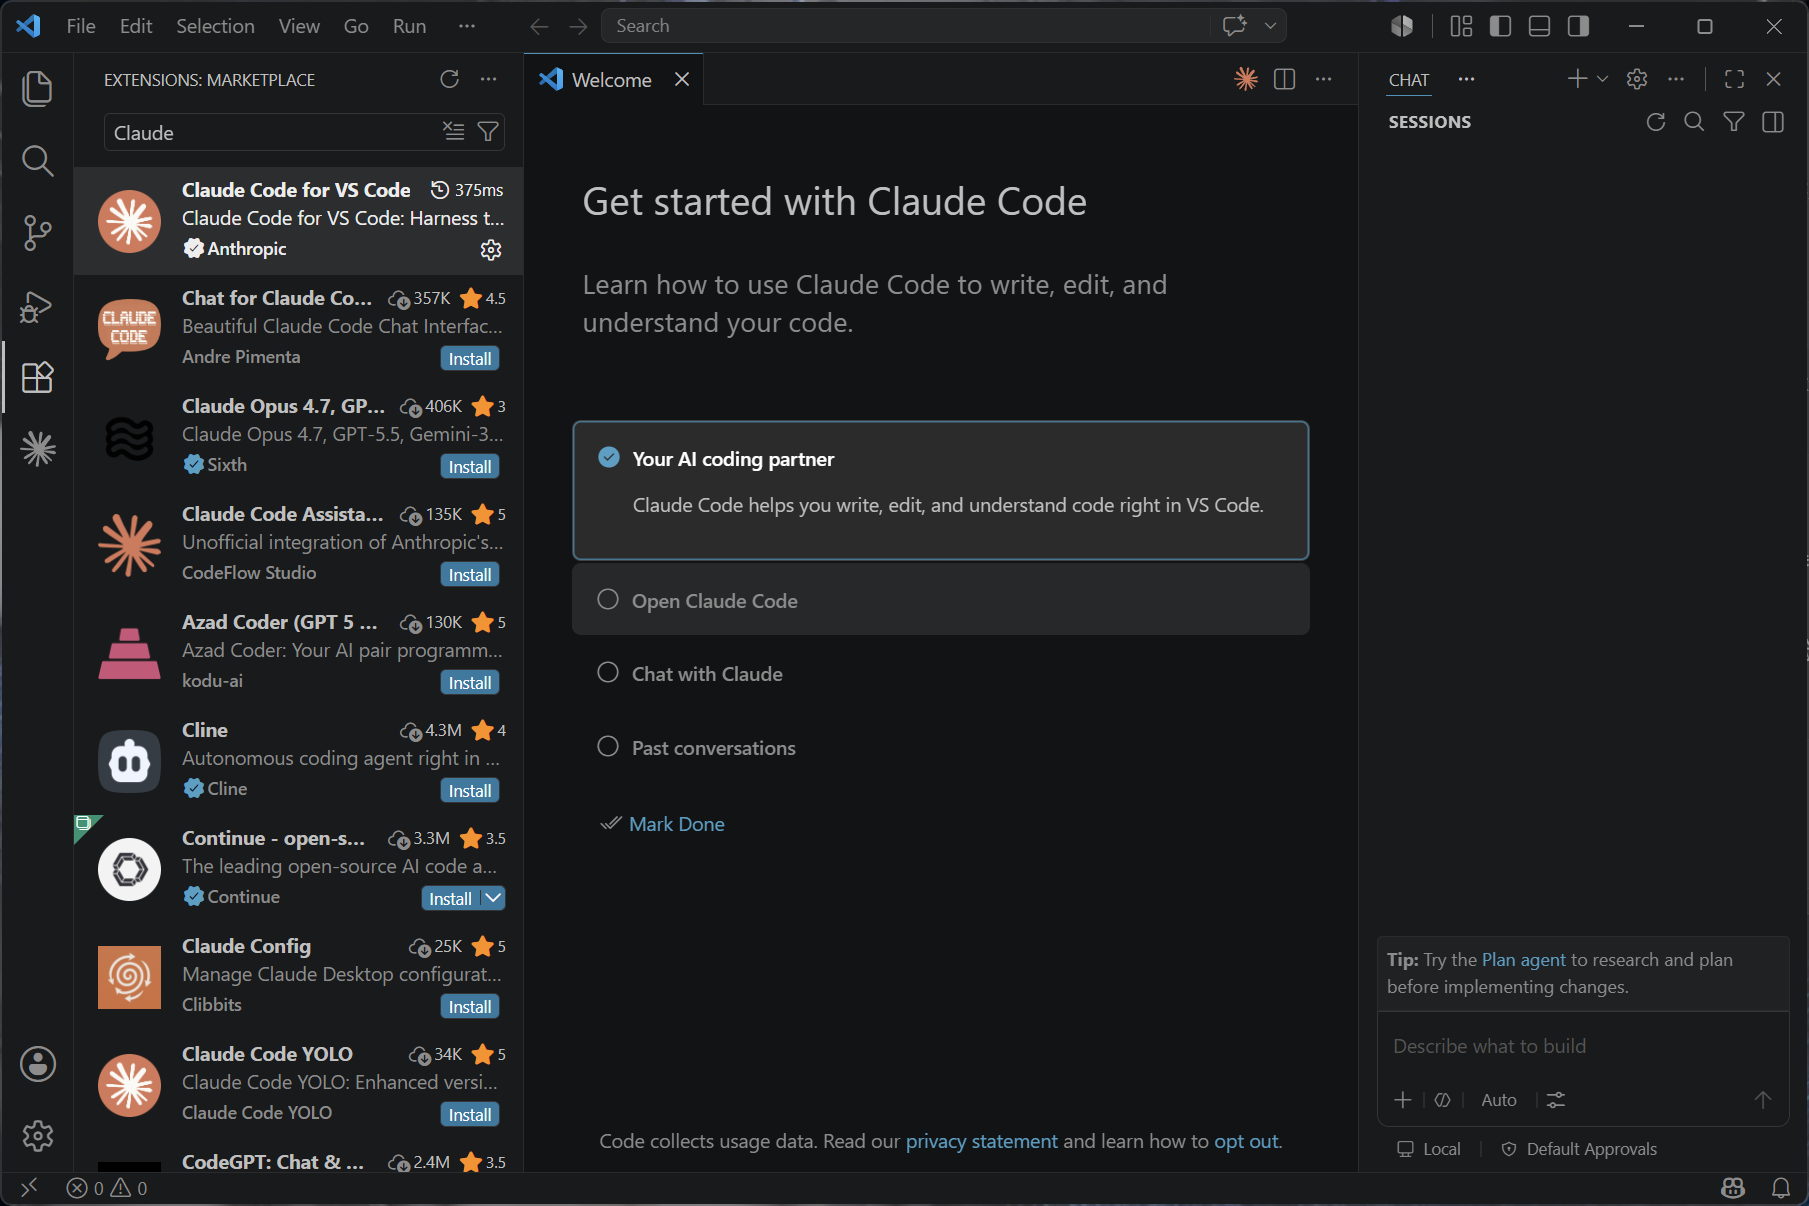This screenshot has height=1206, width=1809.
Task: Refresh the Extensions Marketplace list
Action: point(450,79)
